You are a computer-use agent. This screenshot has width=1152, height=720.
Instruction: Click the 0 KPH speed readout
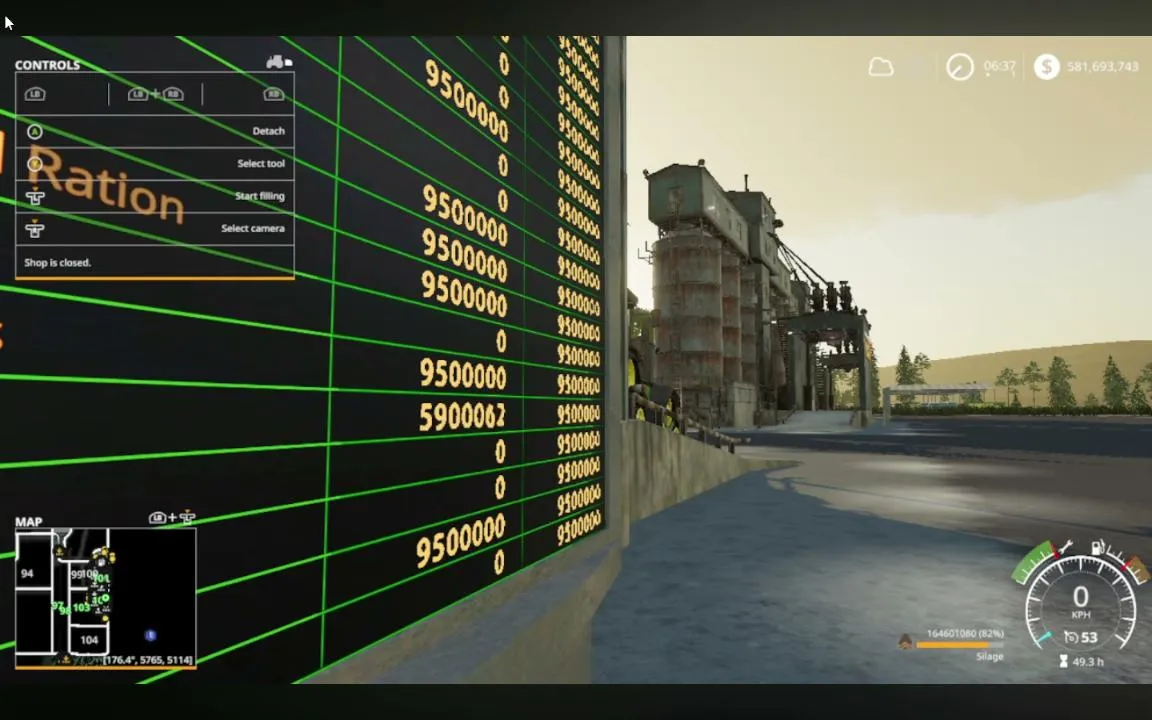1081,600
